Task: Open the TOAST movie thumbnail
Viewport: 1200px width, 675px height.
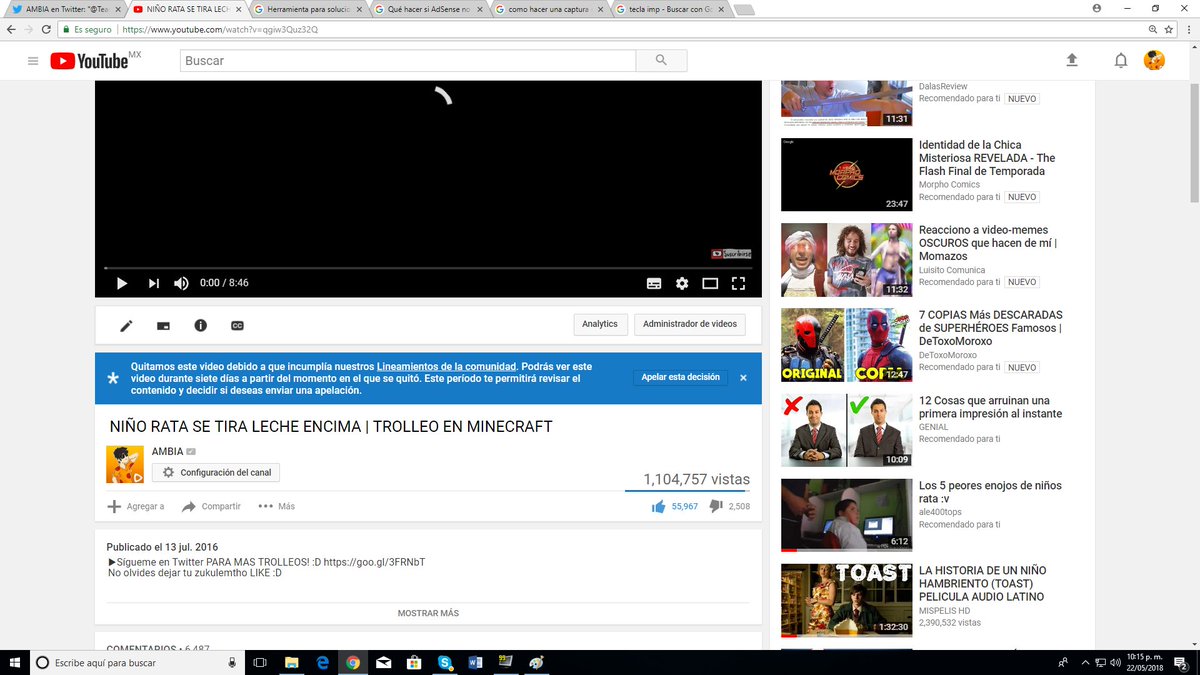Action: (846, 600)
